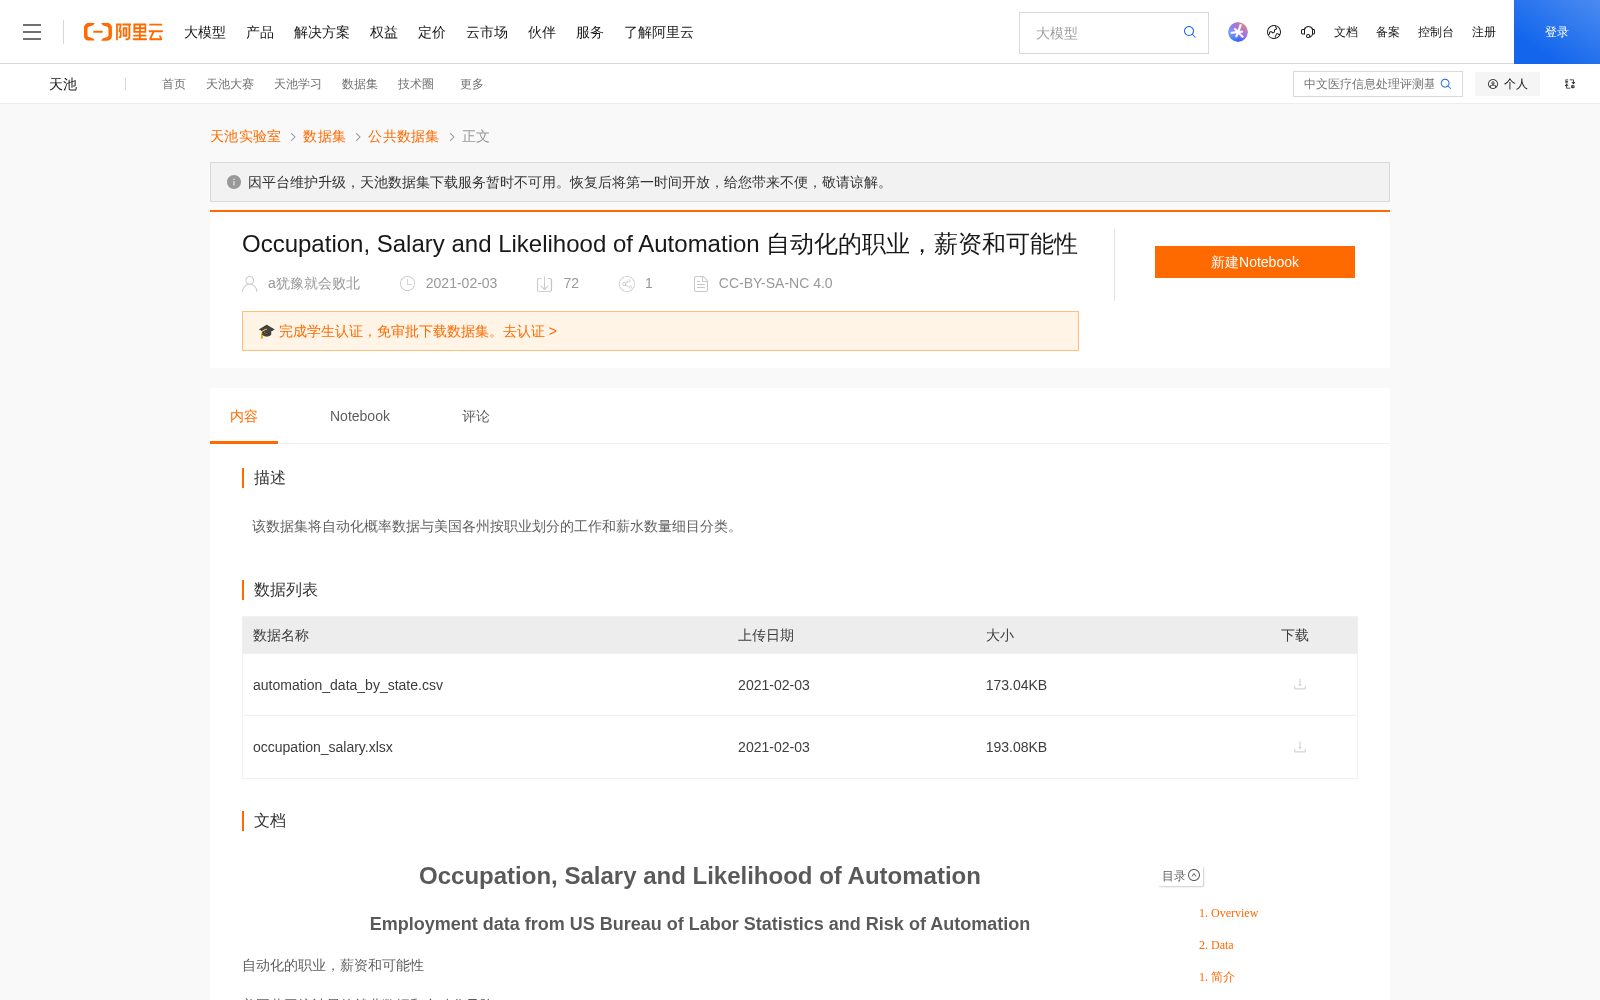Screen dimensions: 1600x1000
Task: Open the 个人 user menu
Action: 1507,84
